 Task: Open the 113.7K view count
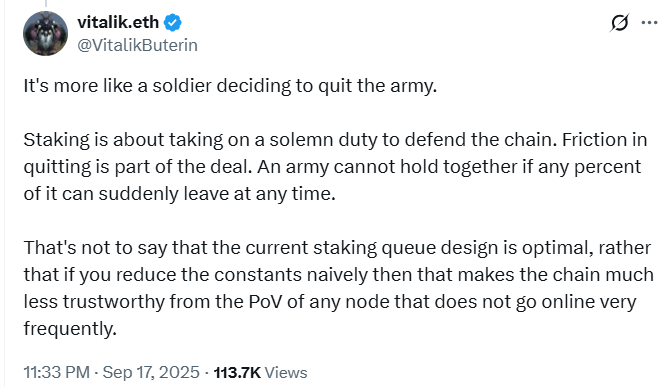237,373
